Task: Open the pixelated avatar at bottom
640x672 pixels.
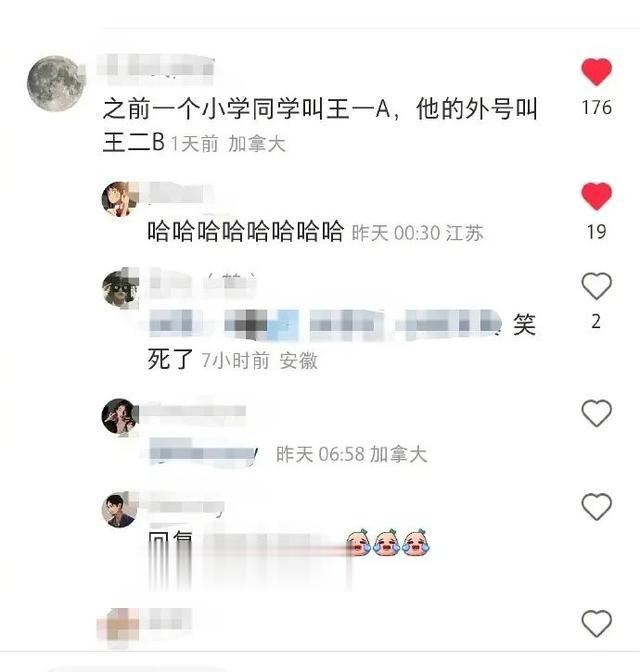Action: pos(118,627)
